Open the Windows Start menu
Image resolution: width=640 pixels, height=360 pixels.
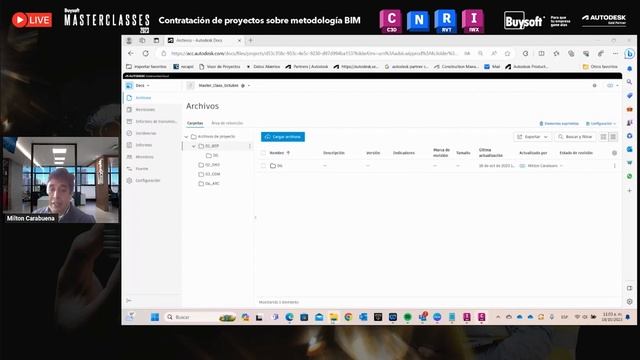tap(155, 317)
